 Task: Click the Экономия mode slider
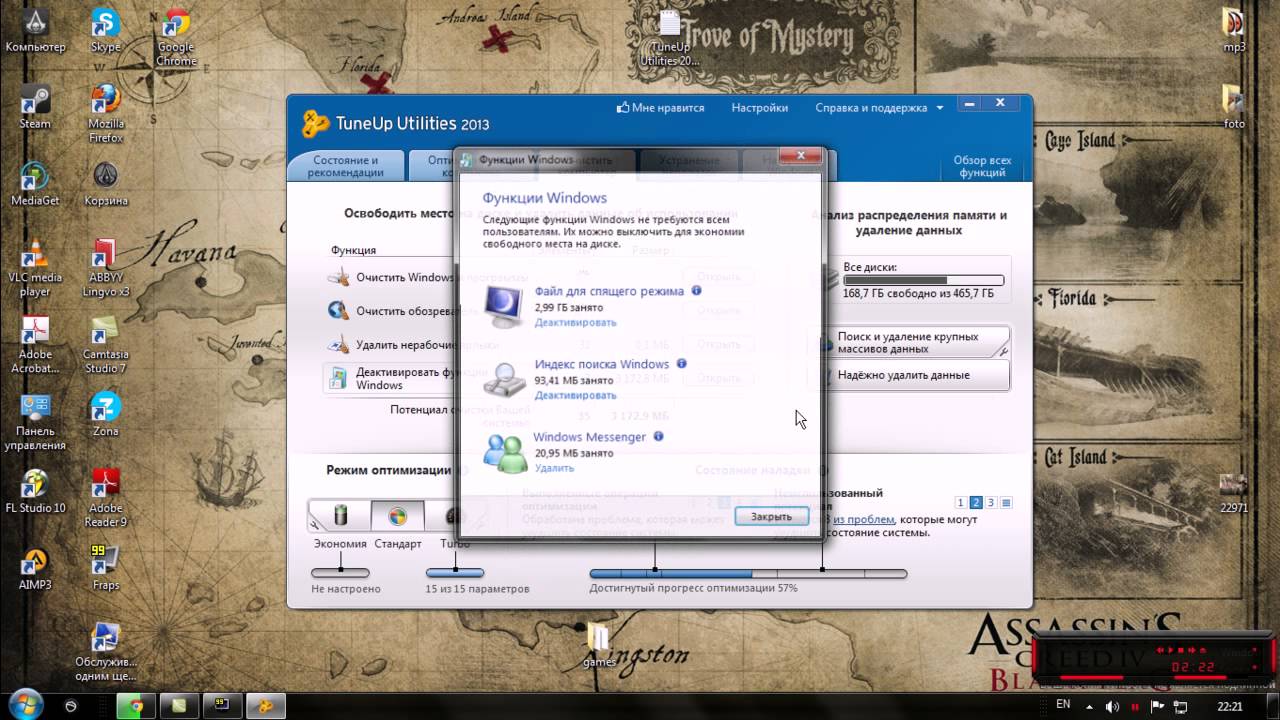[340, 573]
